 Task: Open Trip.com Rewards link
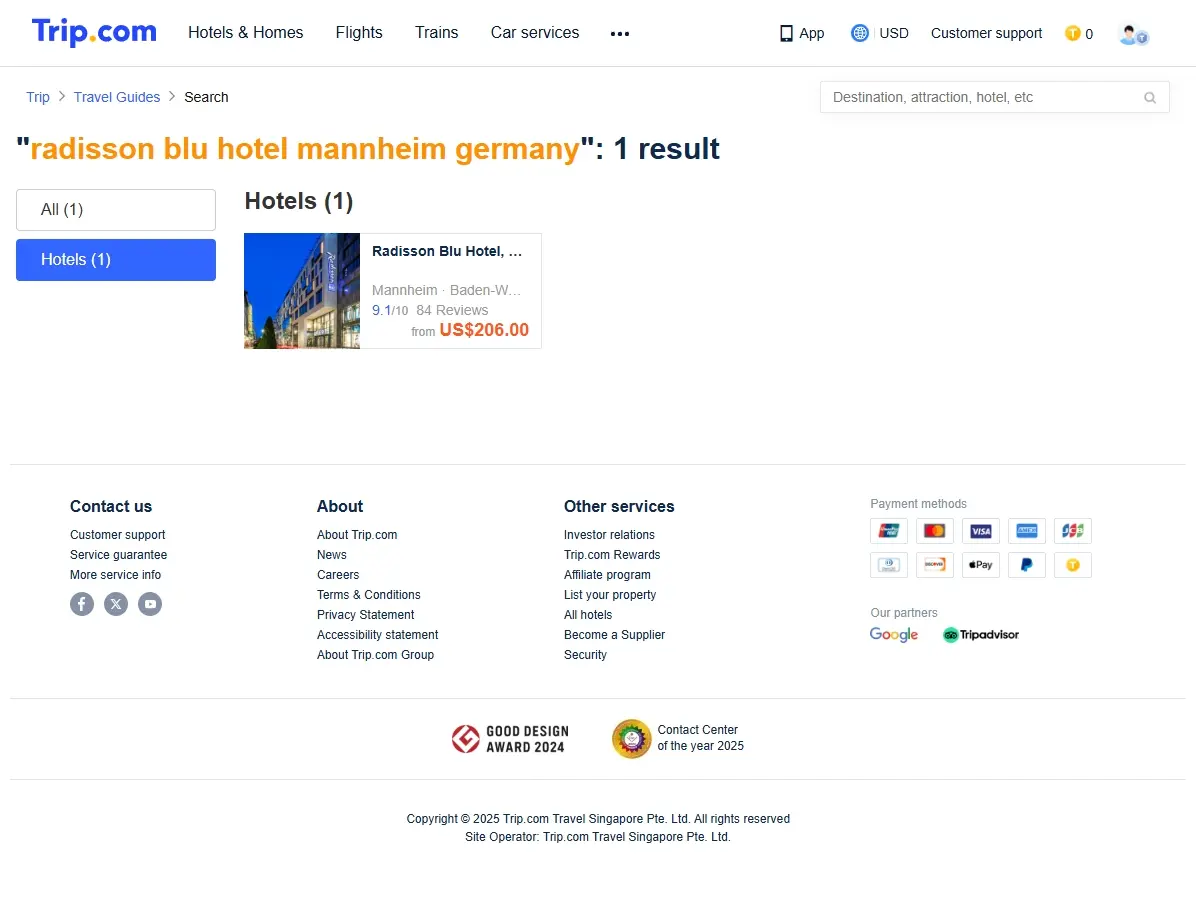point(612,555)
